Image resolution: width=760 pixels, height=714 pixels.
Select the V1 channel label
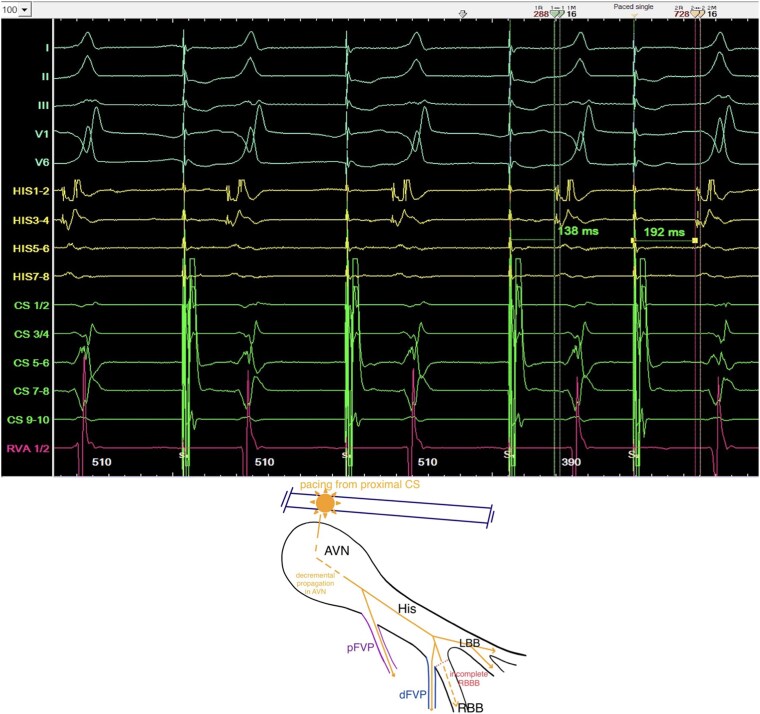[x=42, y=134]
